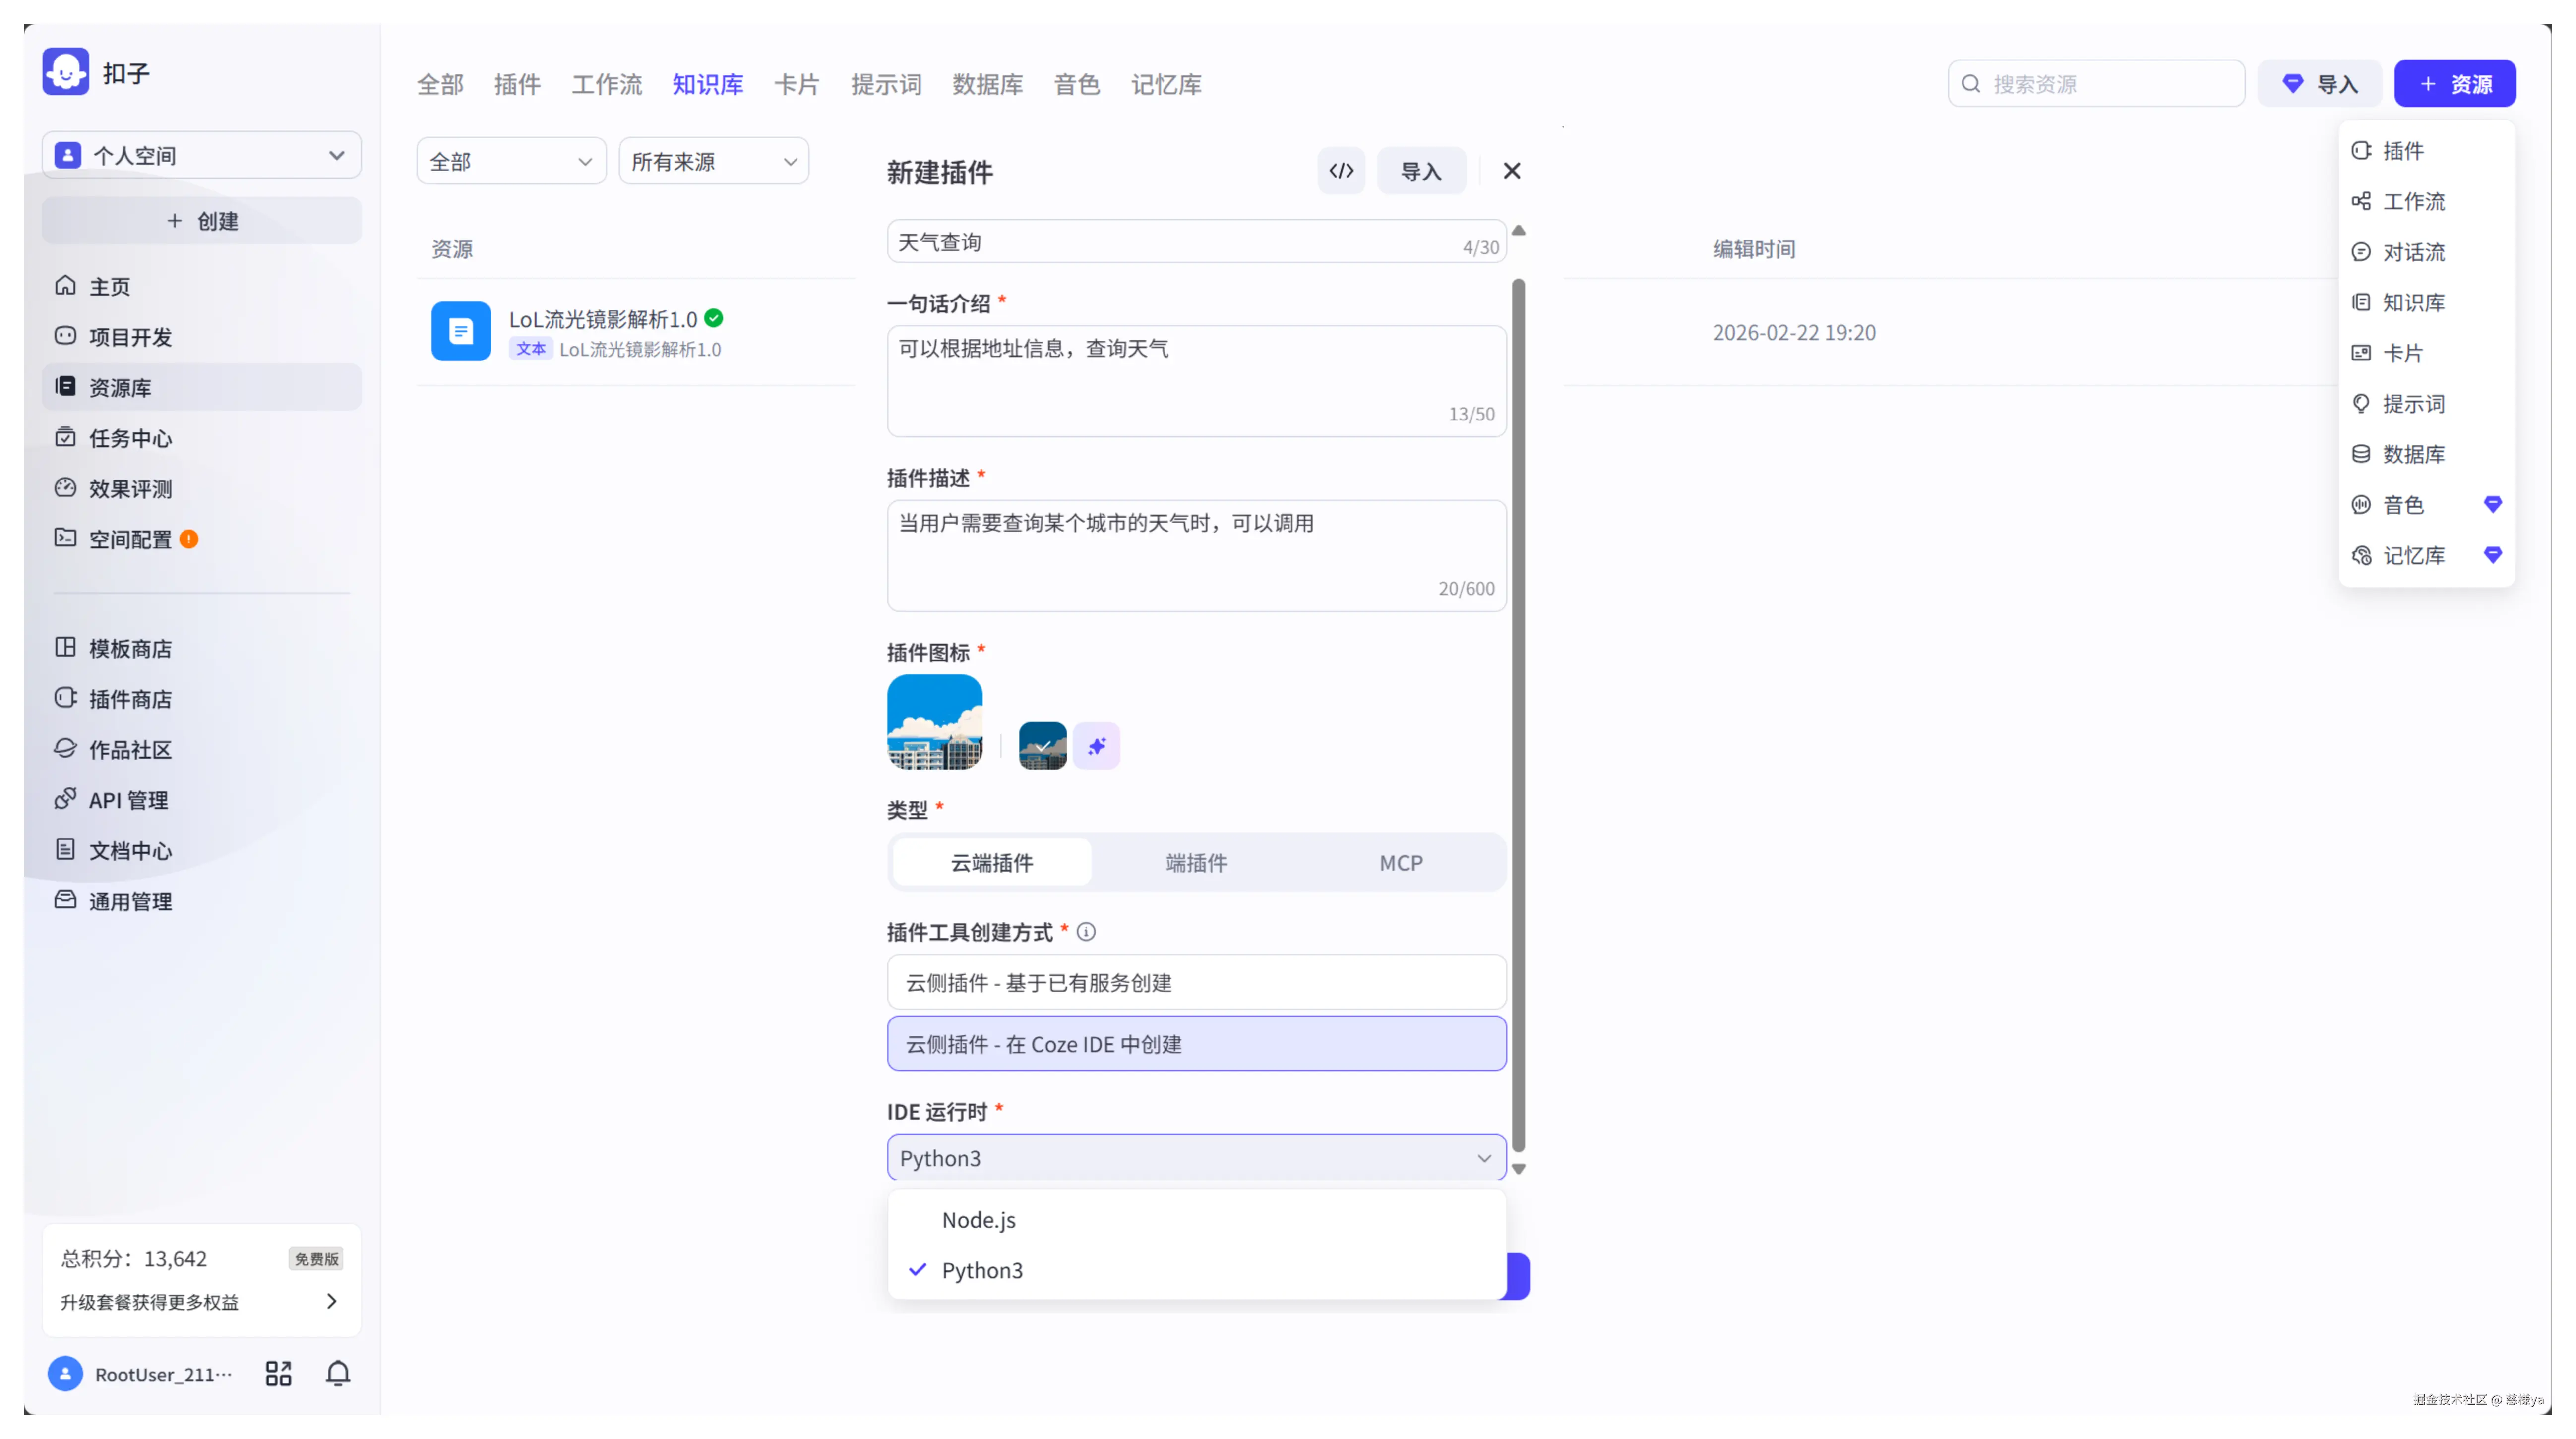
Task: Click the apps grid icon beside RootUser
Action: 278,1373
